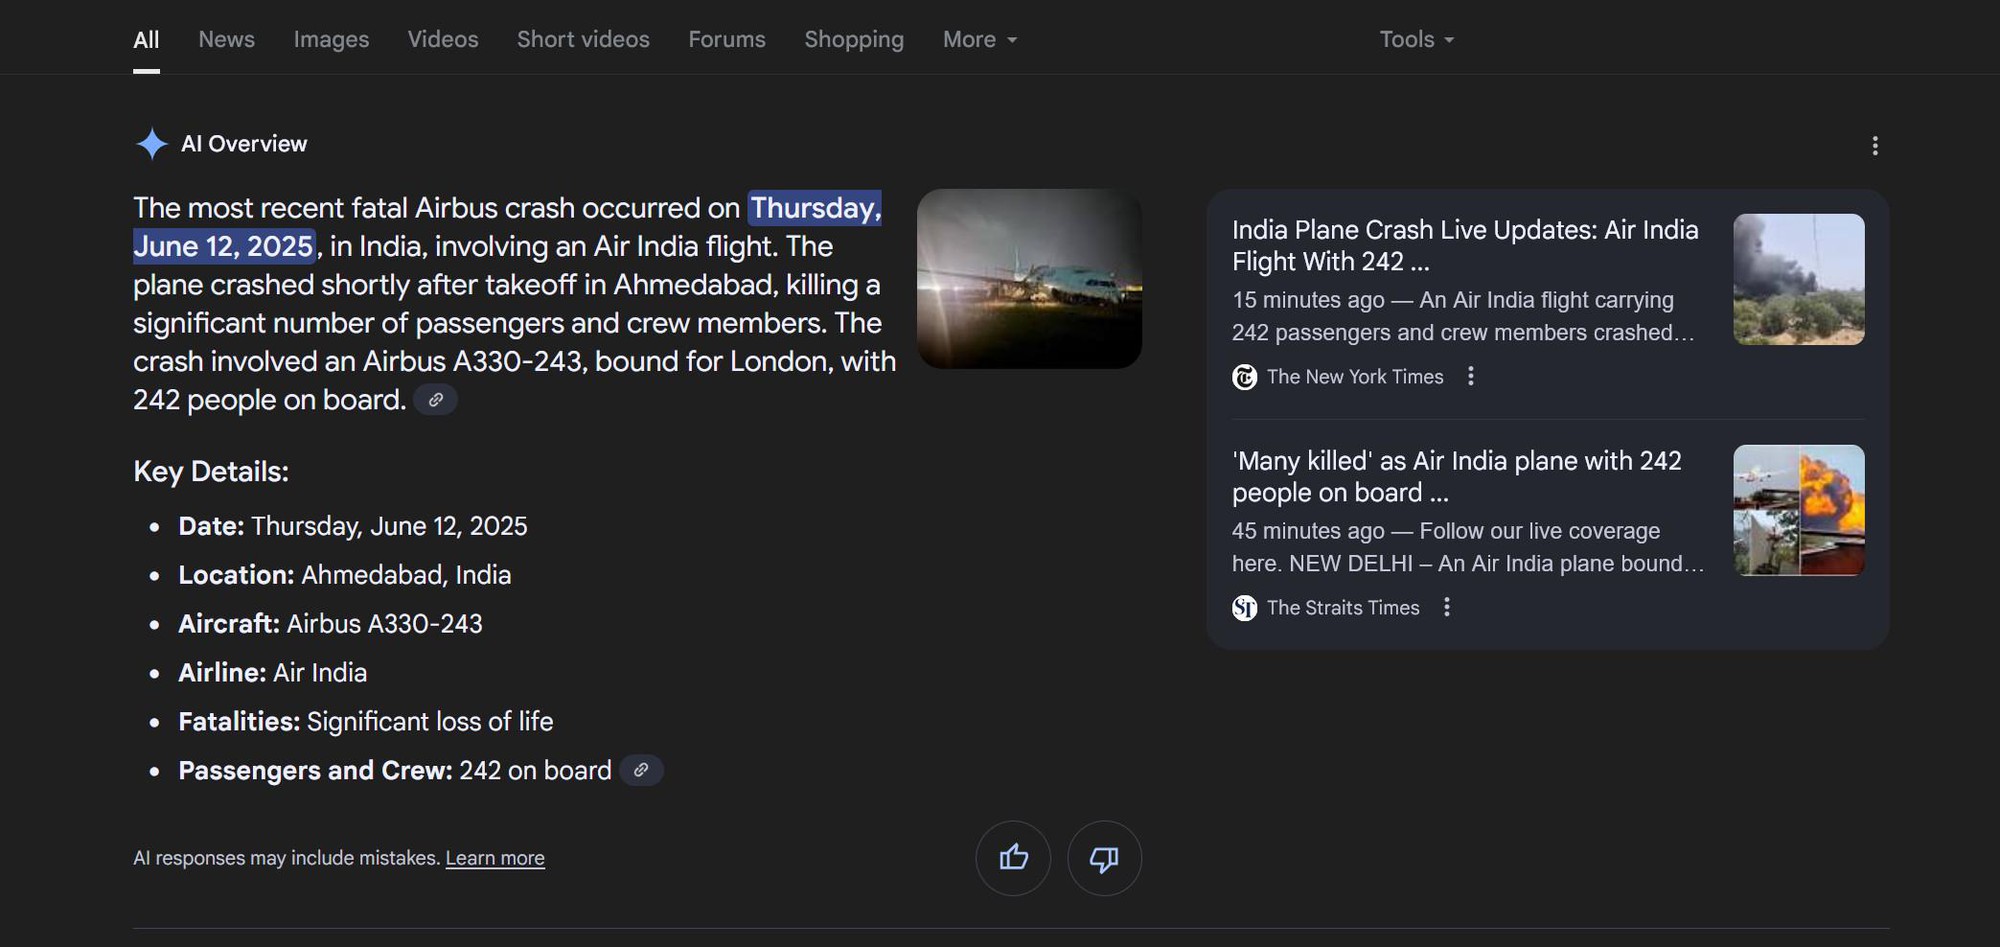This screenshot has height=947, width=2000.
Task: Open 'Many killed' Air India article
Action: 1456,476
